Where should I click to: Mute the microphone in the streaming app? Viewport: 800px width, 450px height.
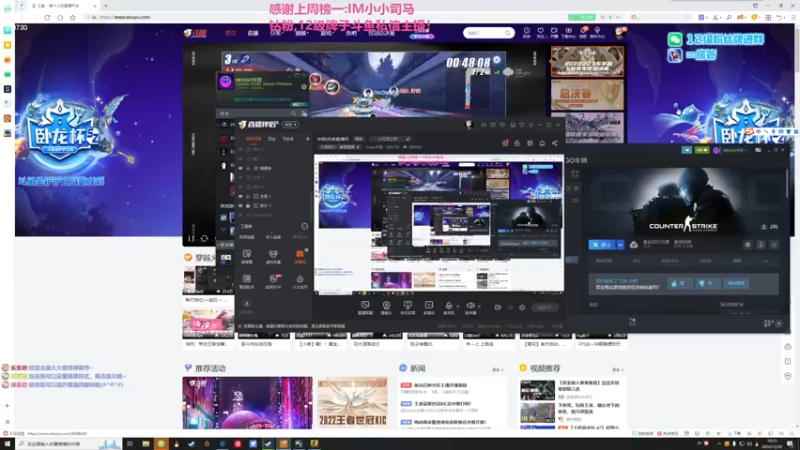(448, 305)
